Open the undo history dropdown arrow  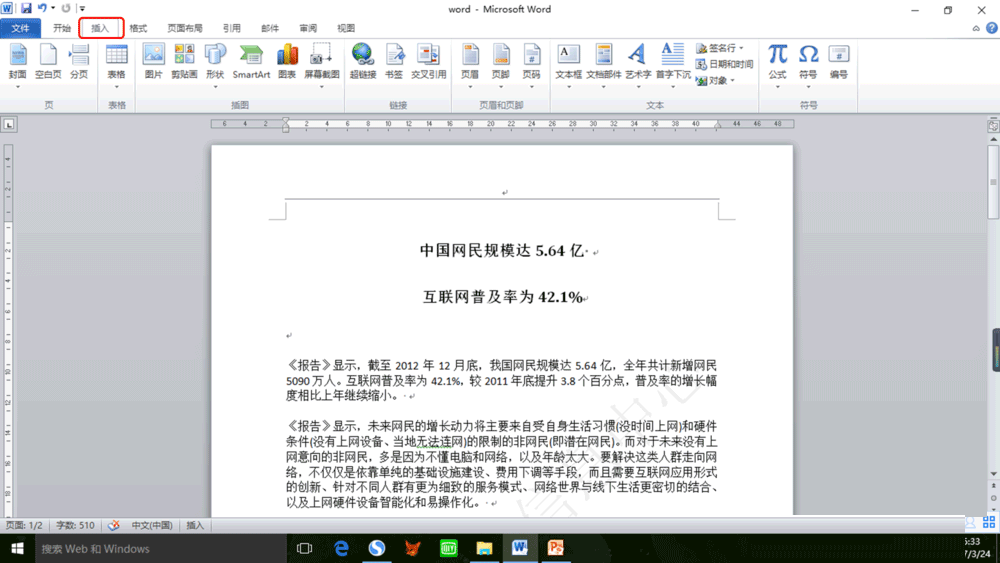53,8
